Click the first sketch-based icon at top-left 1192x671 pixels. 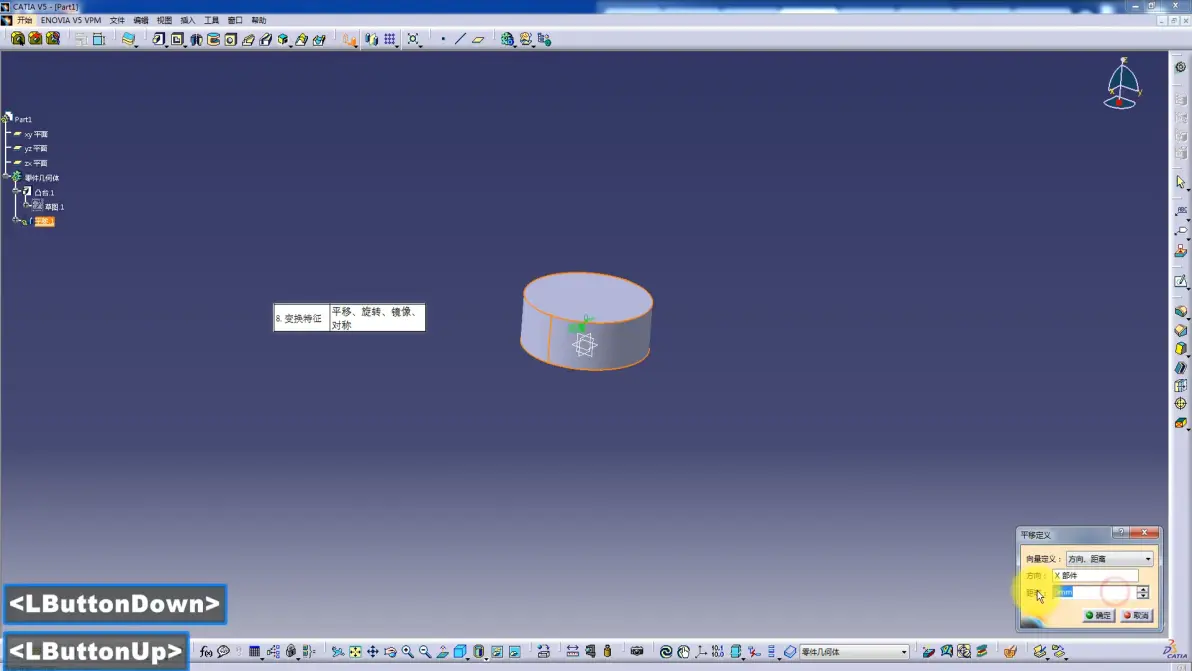pyautogui.click(x=17, y=39)
